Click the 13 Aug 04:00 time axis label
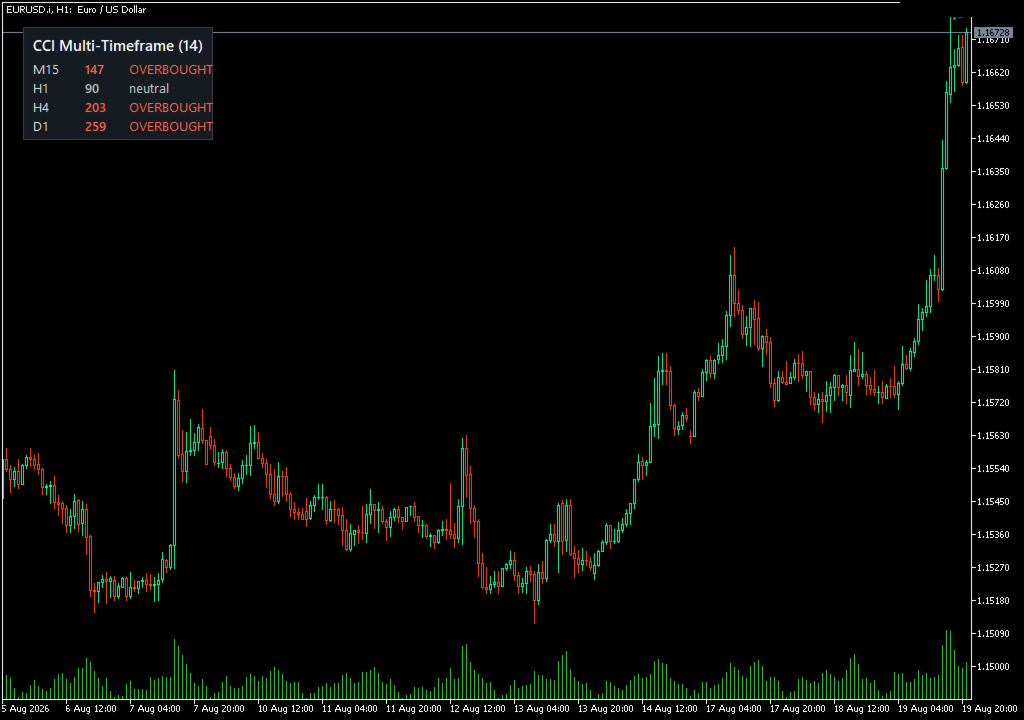 (541, 709)
